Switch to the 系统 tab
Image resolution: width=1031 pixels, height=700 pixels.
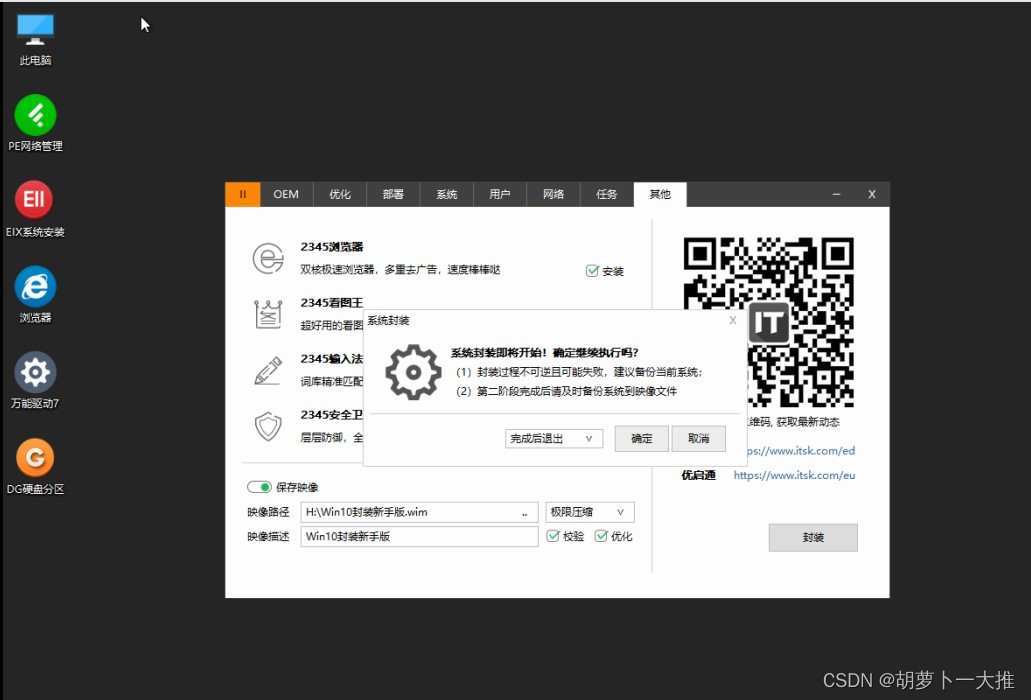coord(446,194)
